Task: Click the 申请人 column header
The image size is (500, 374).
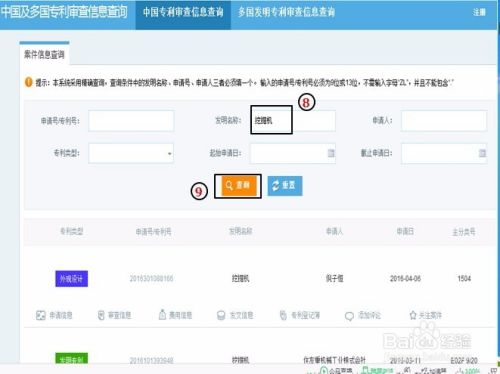Action: click(x=334, y=231)
